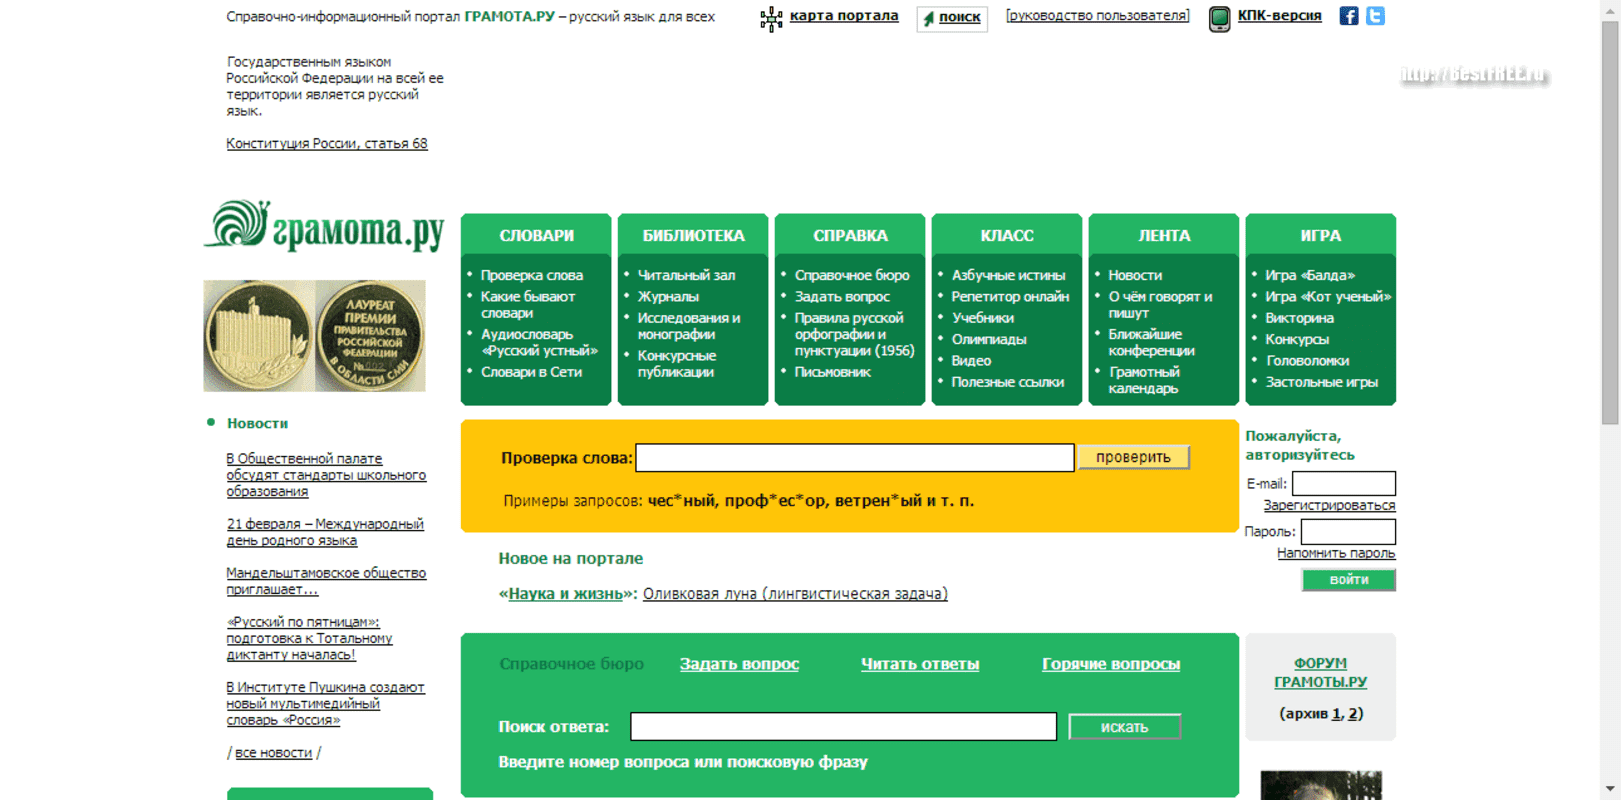Click the Грамота.ру logo

pos(325,226)
